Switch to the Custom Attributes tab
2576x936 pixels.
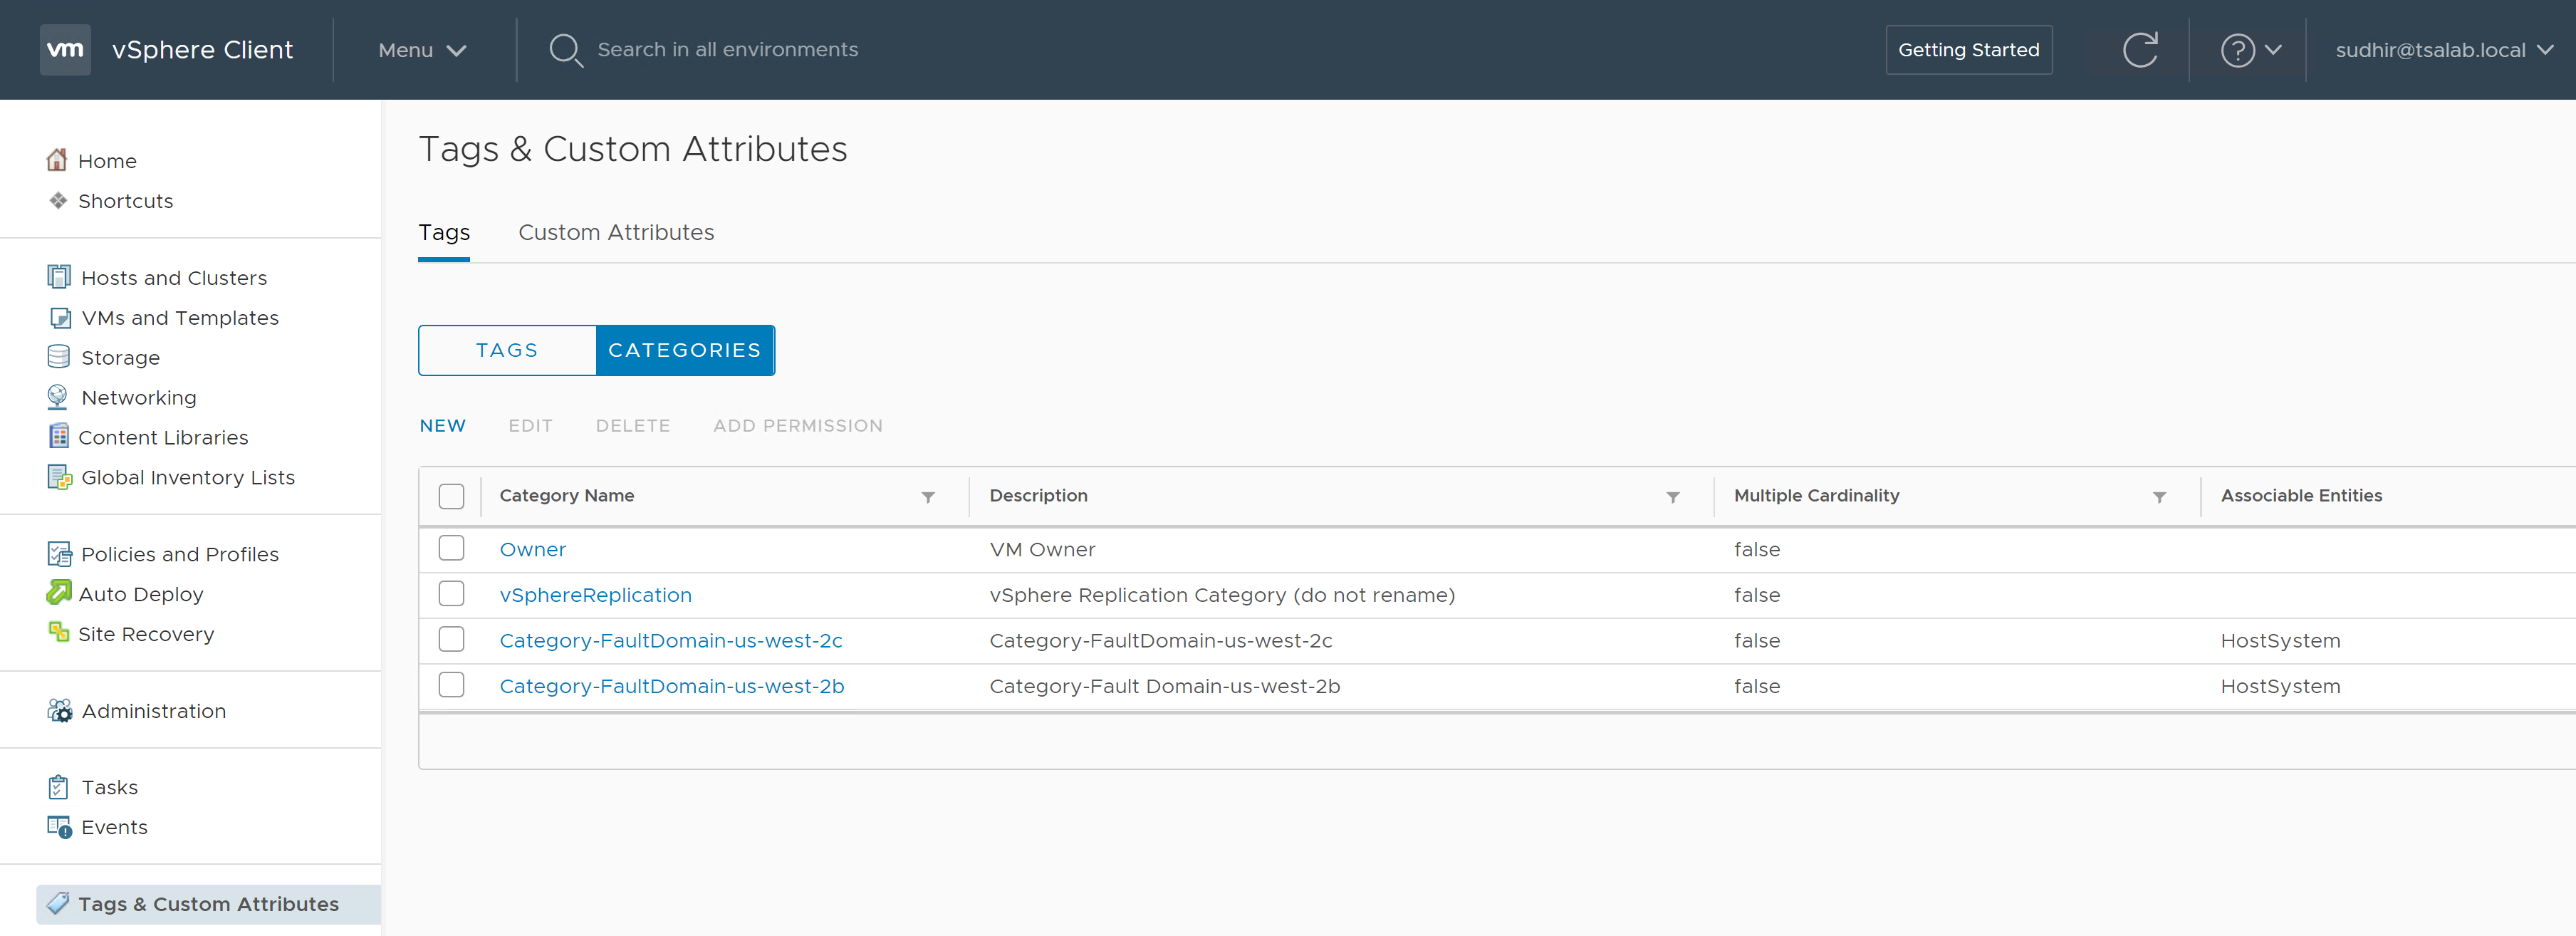[x=616, y=232]
